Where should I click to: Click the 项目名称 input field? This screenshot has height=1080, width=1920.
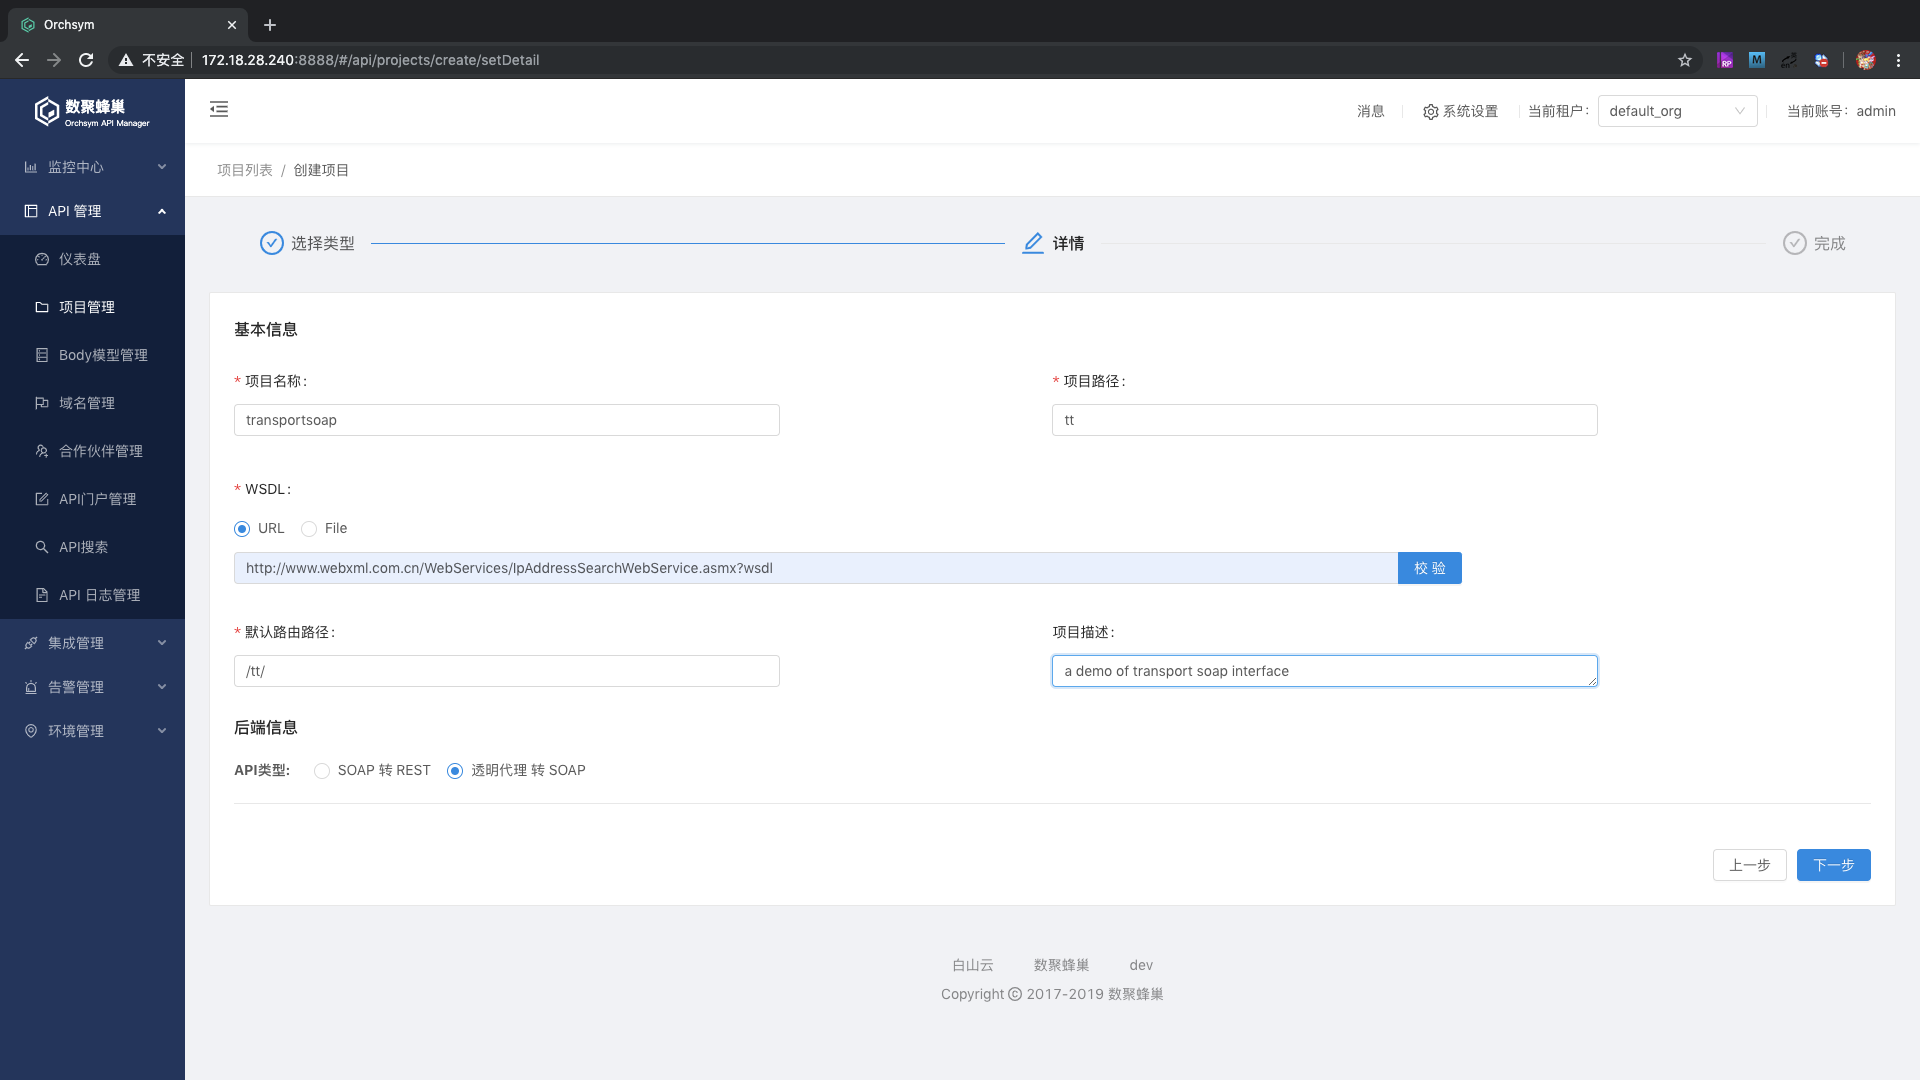(x=506, y=420)
